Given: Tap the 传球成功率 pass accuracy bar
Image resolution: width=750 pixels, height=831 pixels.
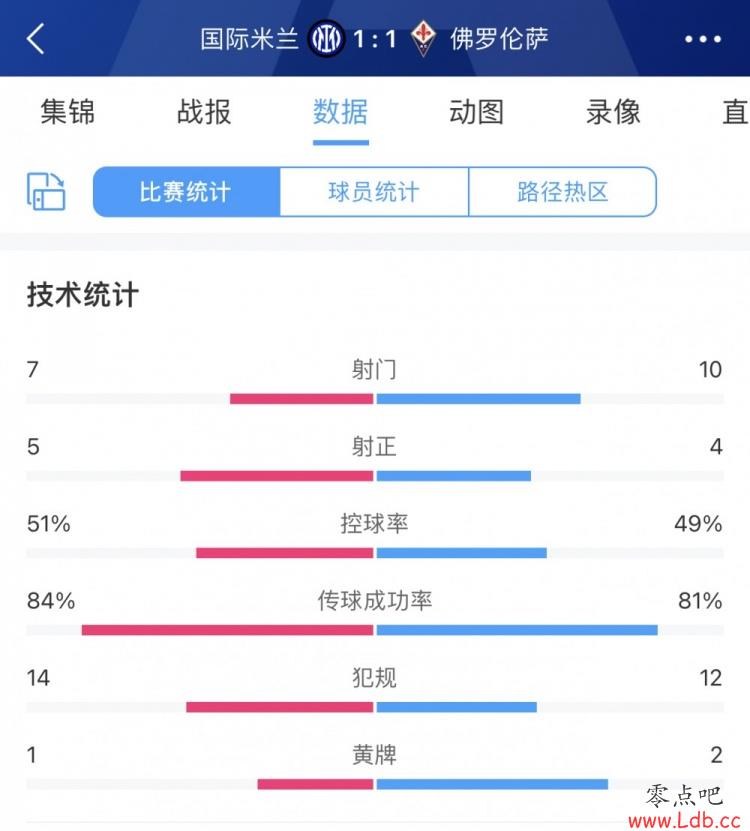Looking at the screenshot, I should pos(375,630).
